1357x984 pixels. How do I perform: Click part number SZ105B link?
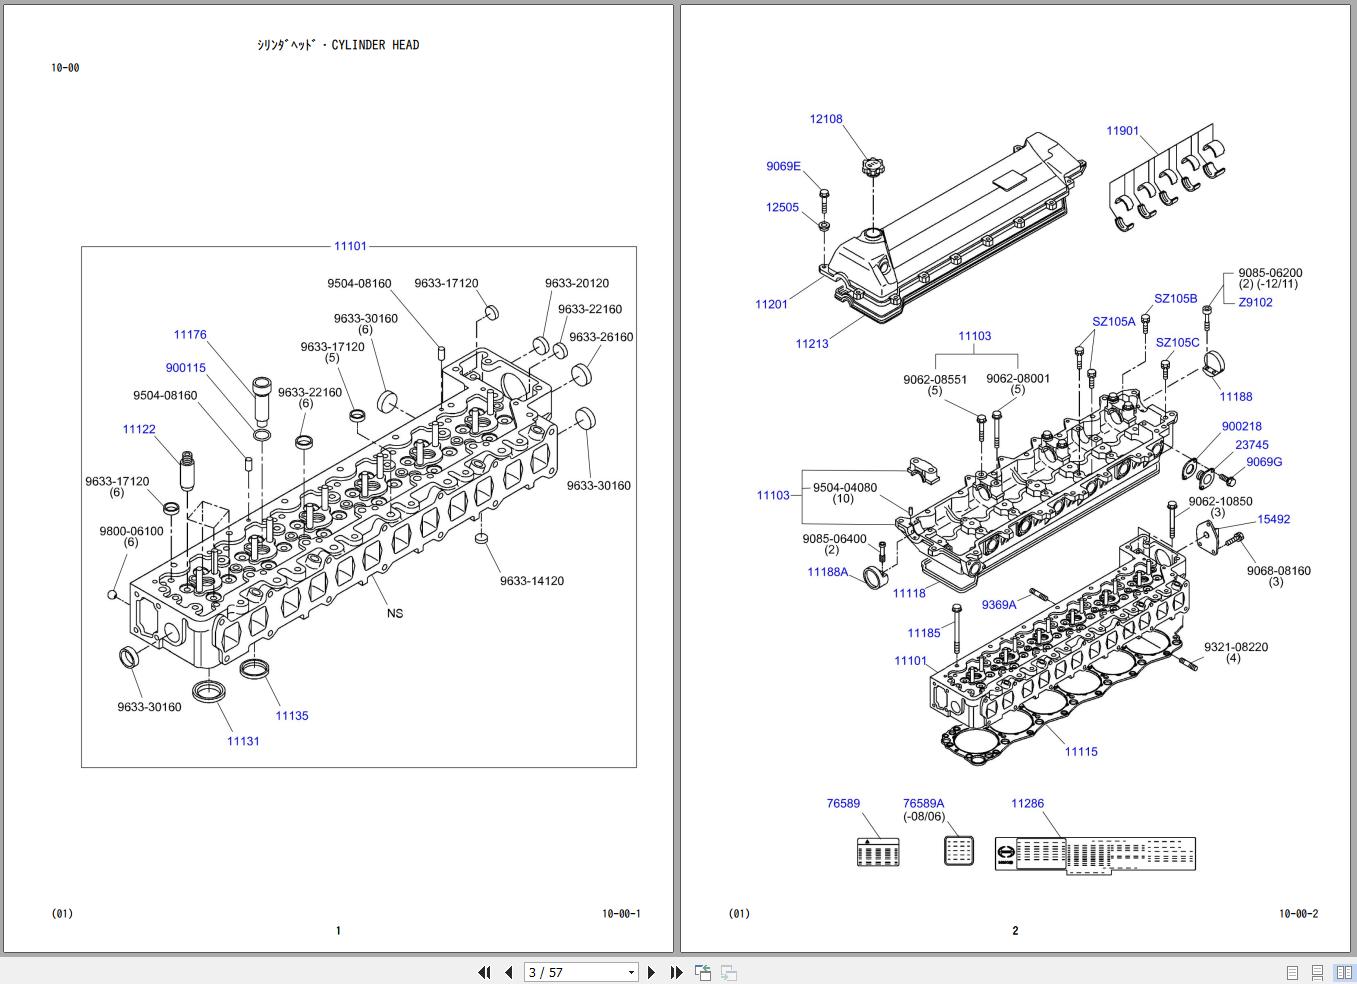coord(1176,299)
